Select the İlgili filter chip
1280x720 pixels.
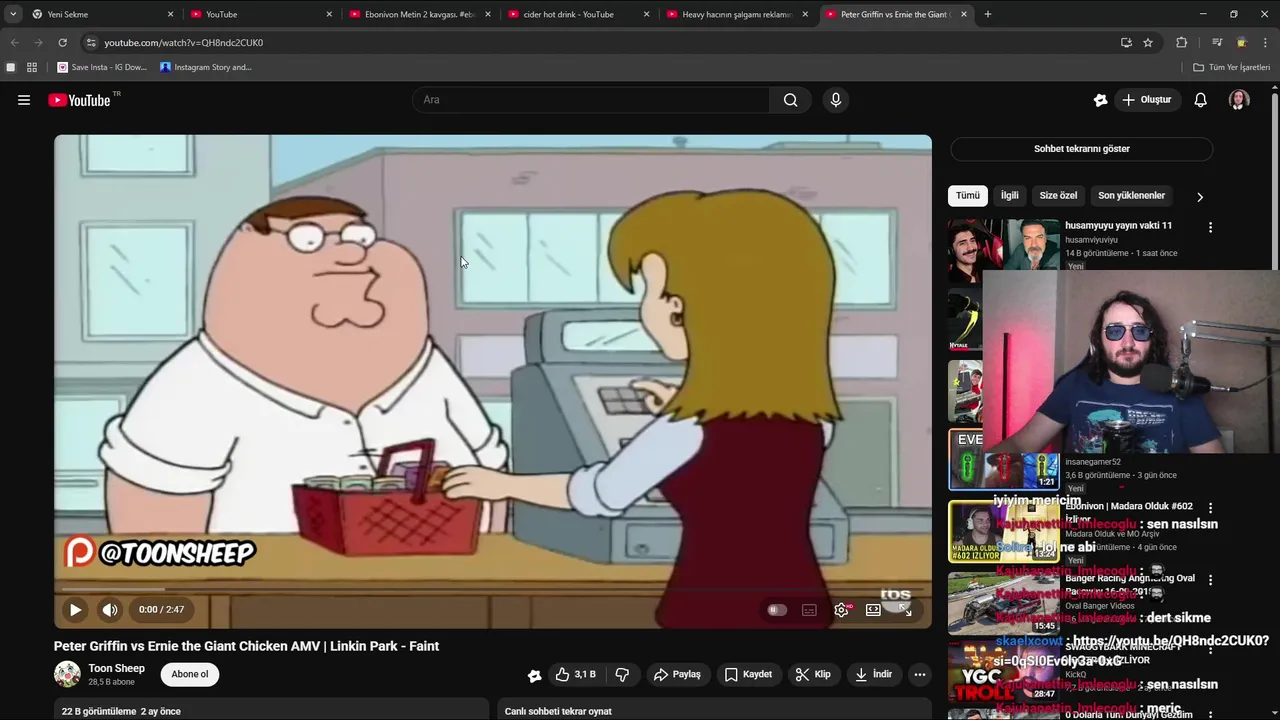[x=1010, y=196]
